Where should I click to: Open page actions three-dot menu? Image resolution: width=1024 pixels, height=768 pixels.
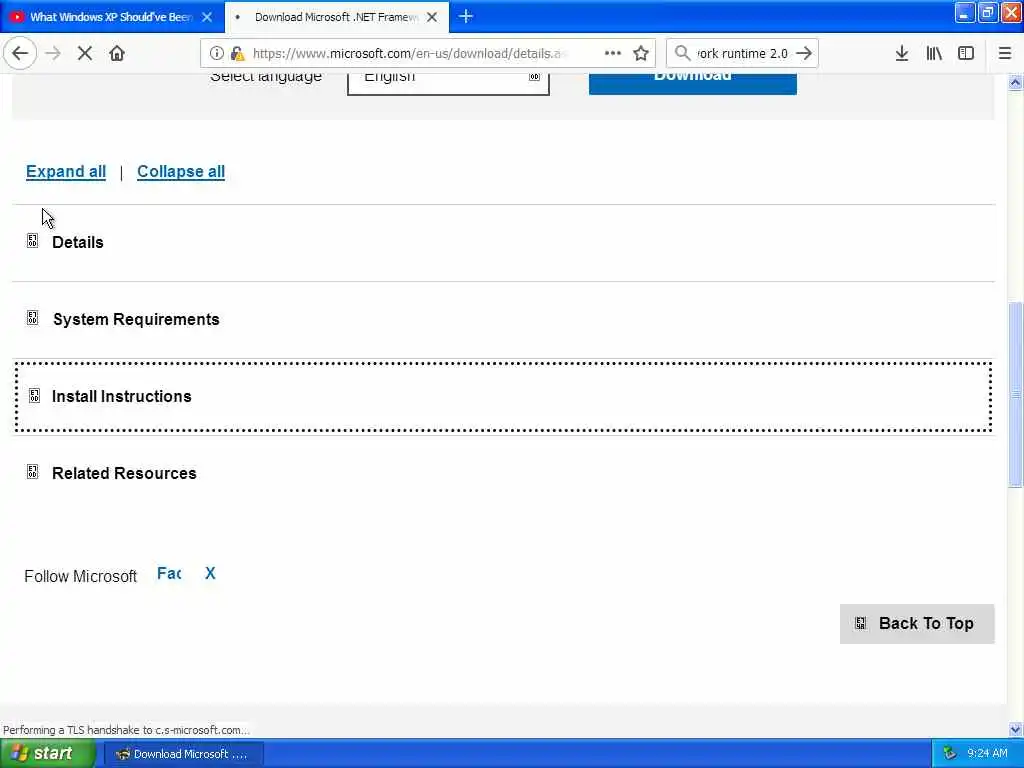tap(613, 53)
